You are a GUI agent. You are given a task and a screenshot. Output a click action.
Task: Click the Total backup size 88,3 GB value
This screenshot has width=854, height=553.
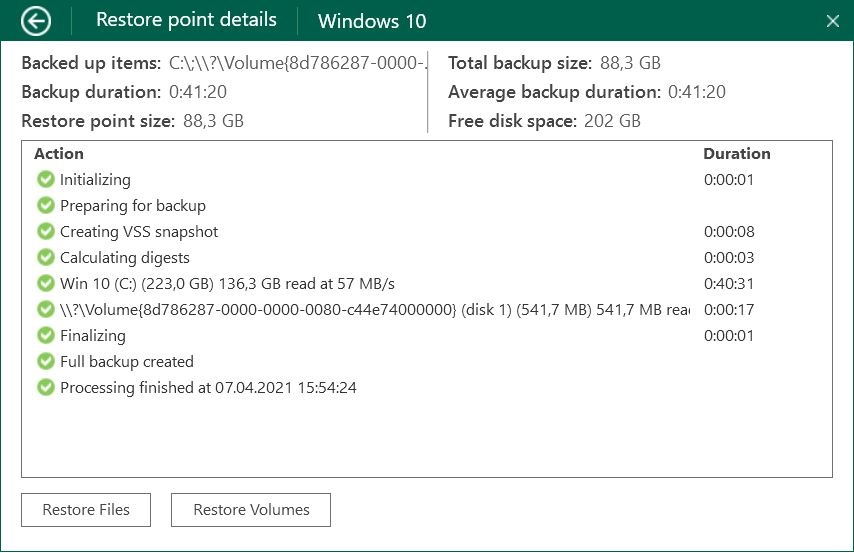(630, 63)
